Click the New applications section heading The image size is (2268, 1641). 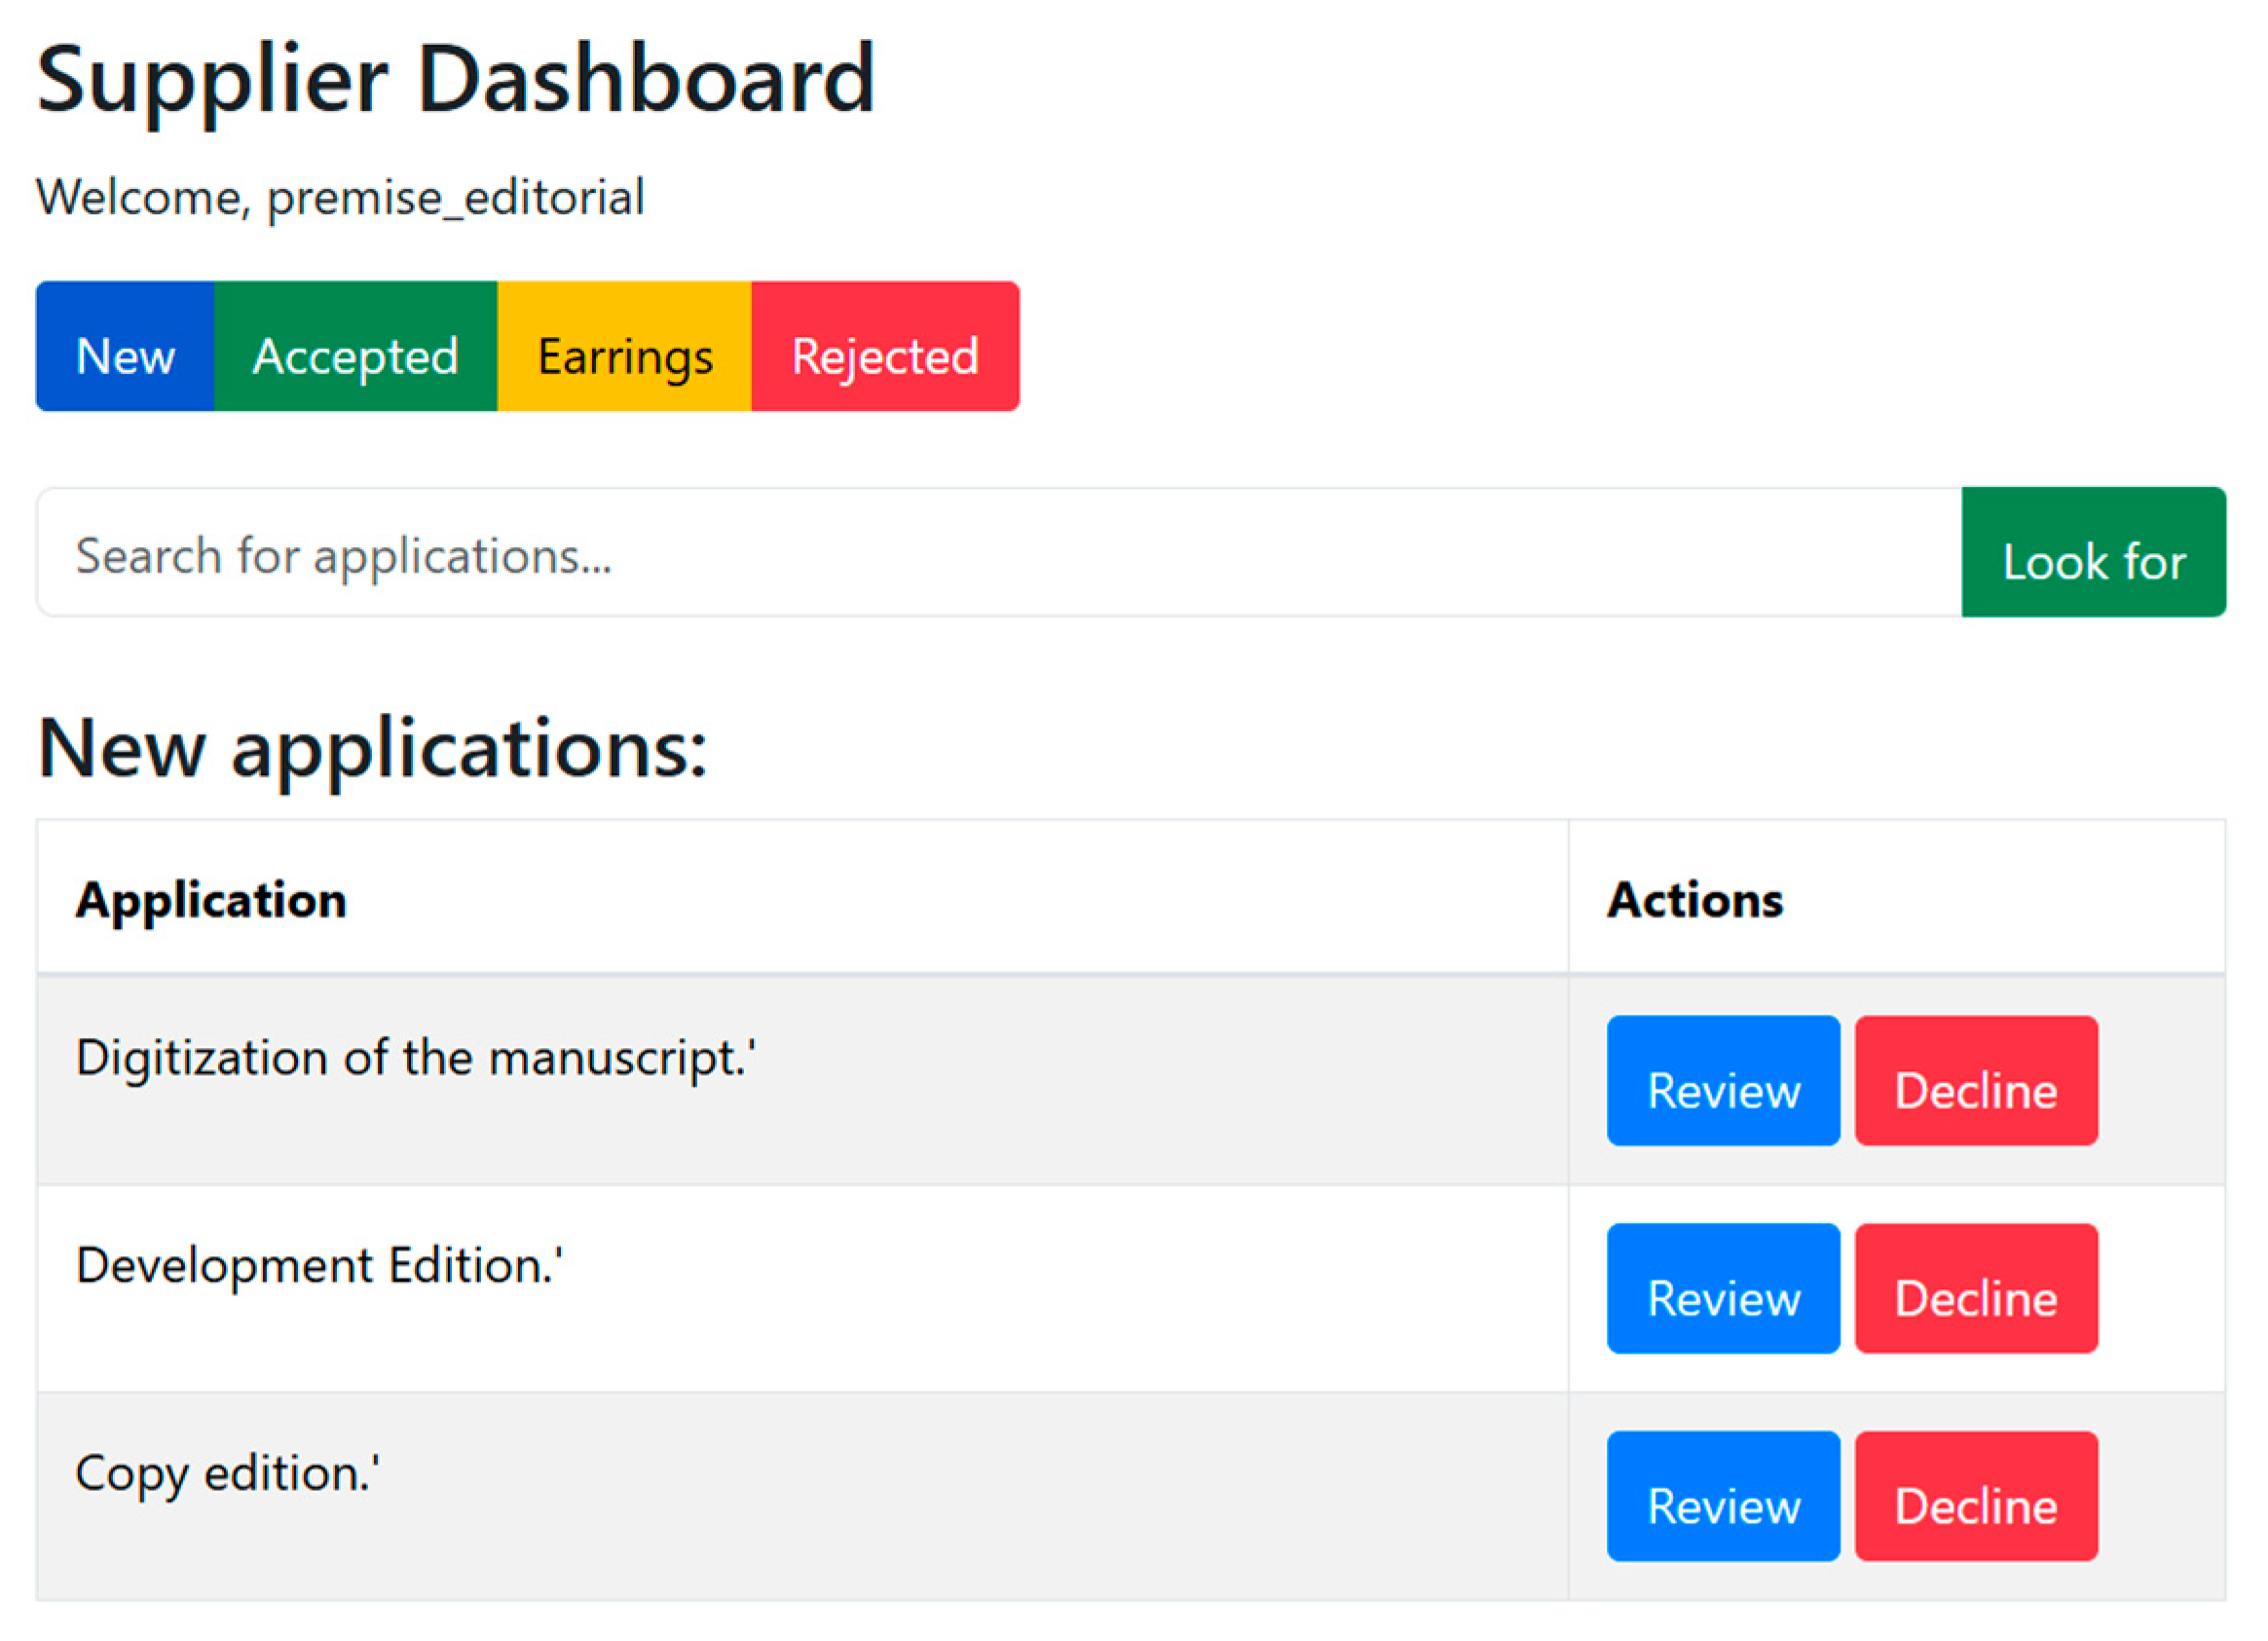tap(372, 748)
